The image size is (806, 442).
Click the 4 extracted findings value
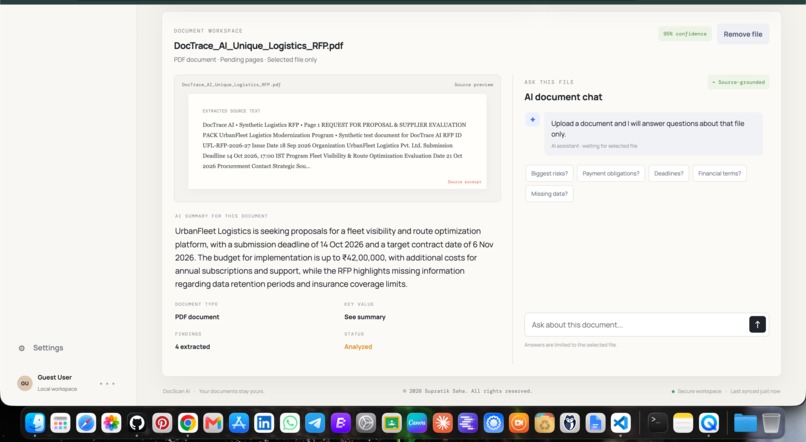(192, 347)
